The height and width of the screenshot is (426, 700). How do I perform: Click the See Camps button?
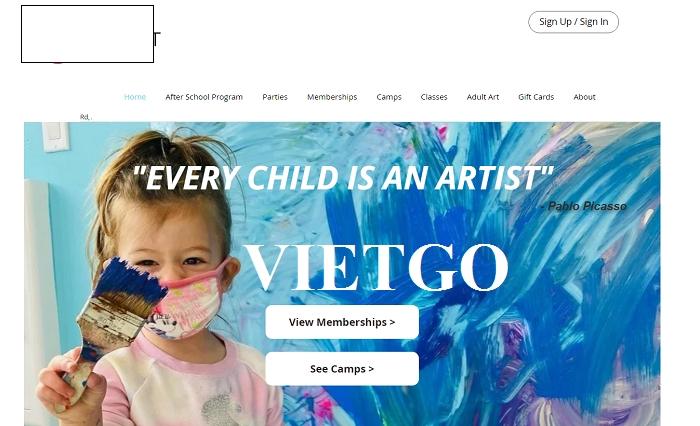[342, 369]
